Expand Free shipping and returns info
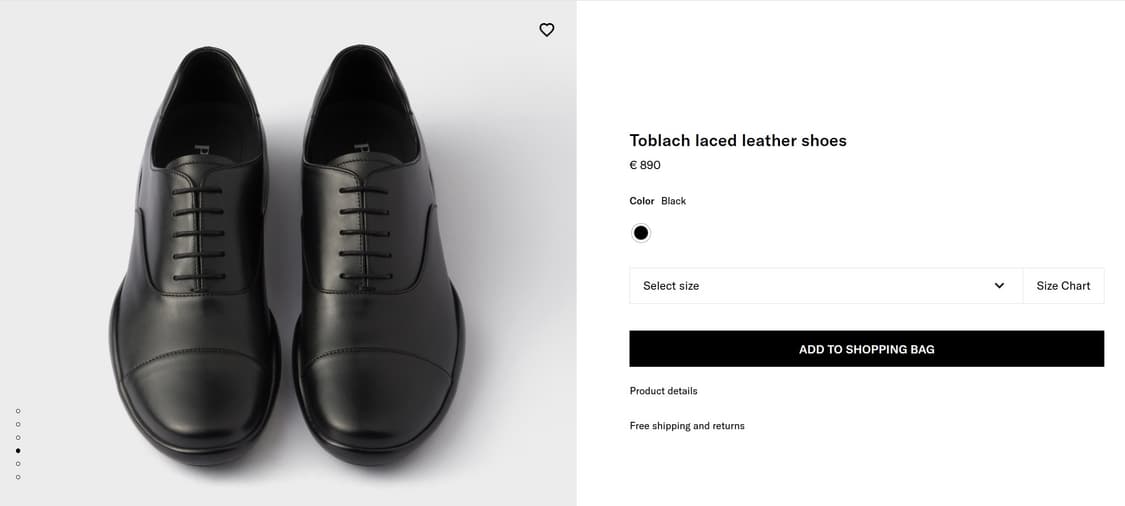The image size is (1125, 506). point(687,426)
